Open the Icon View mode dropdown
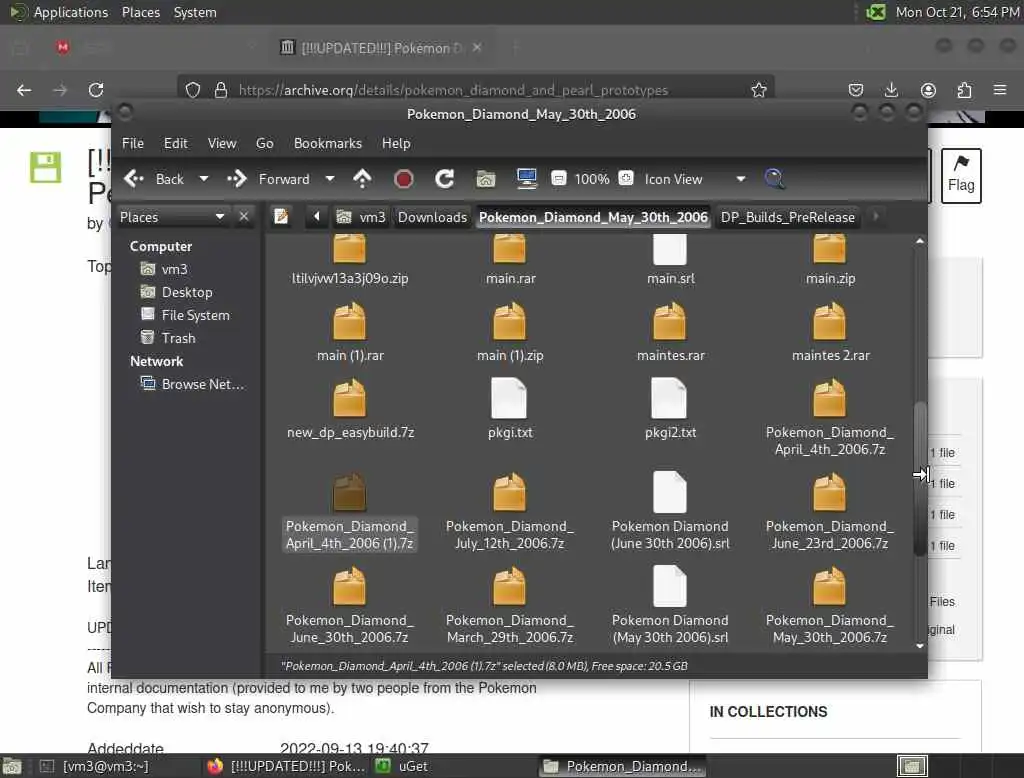1024x778 pixels. click(x=695, y=179)
